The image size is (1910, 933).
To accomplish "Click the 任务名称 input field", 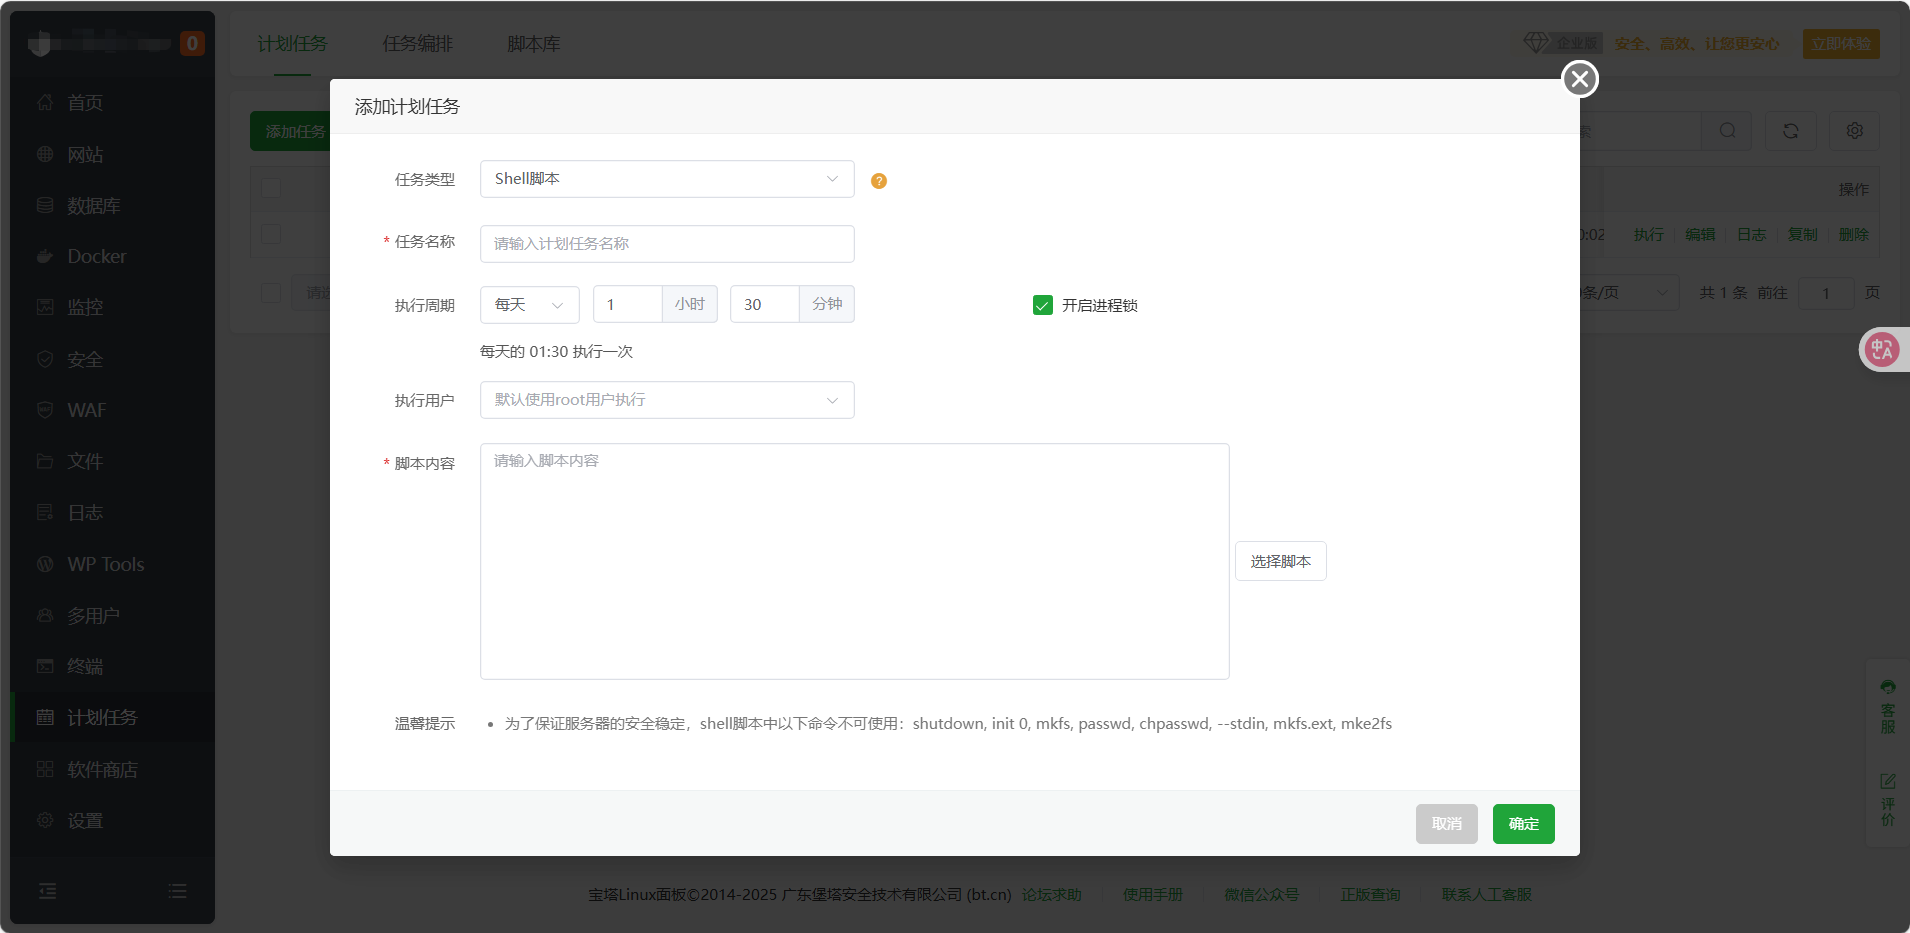I will coord(666,244).
